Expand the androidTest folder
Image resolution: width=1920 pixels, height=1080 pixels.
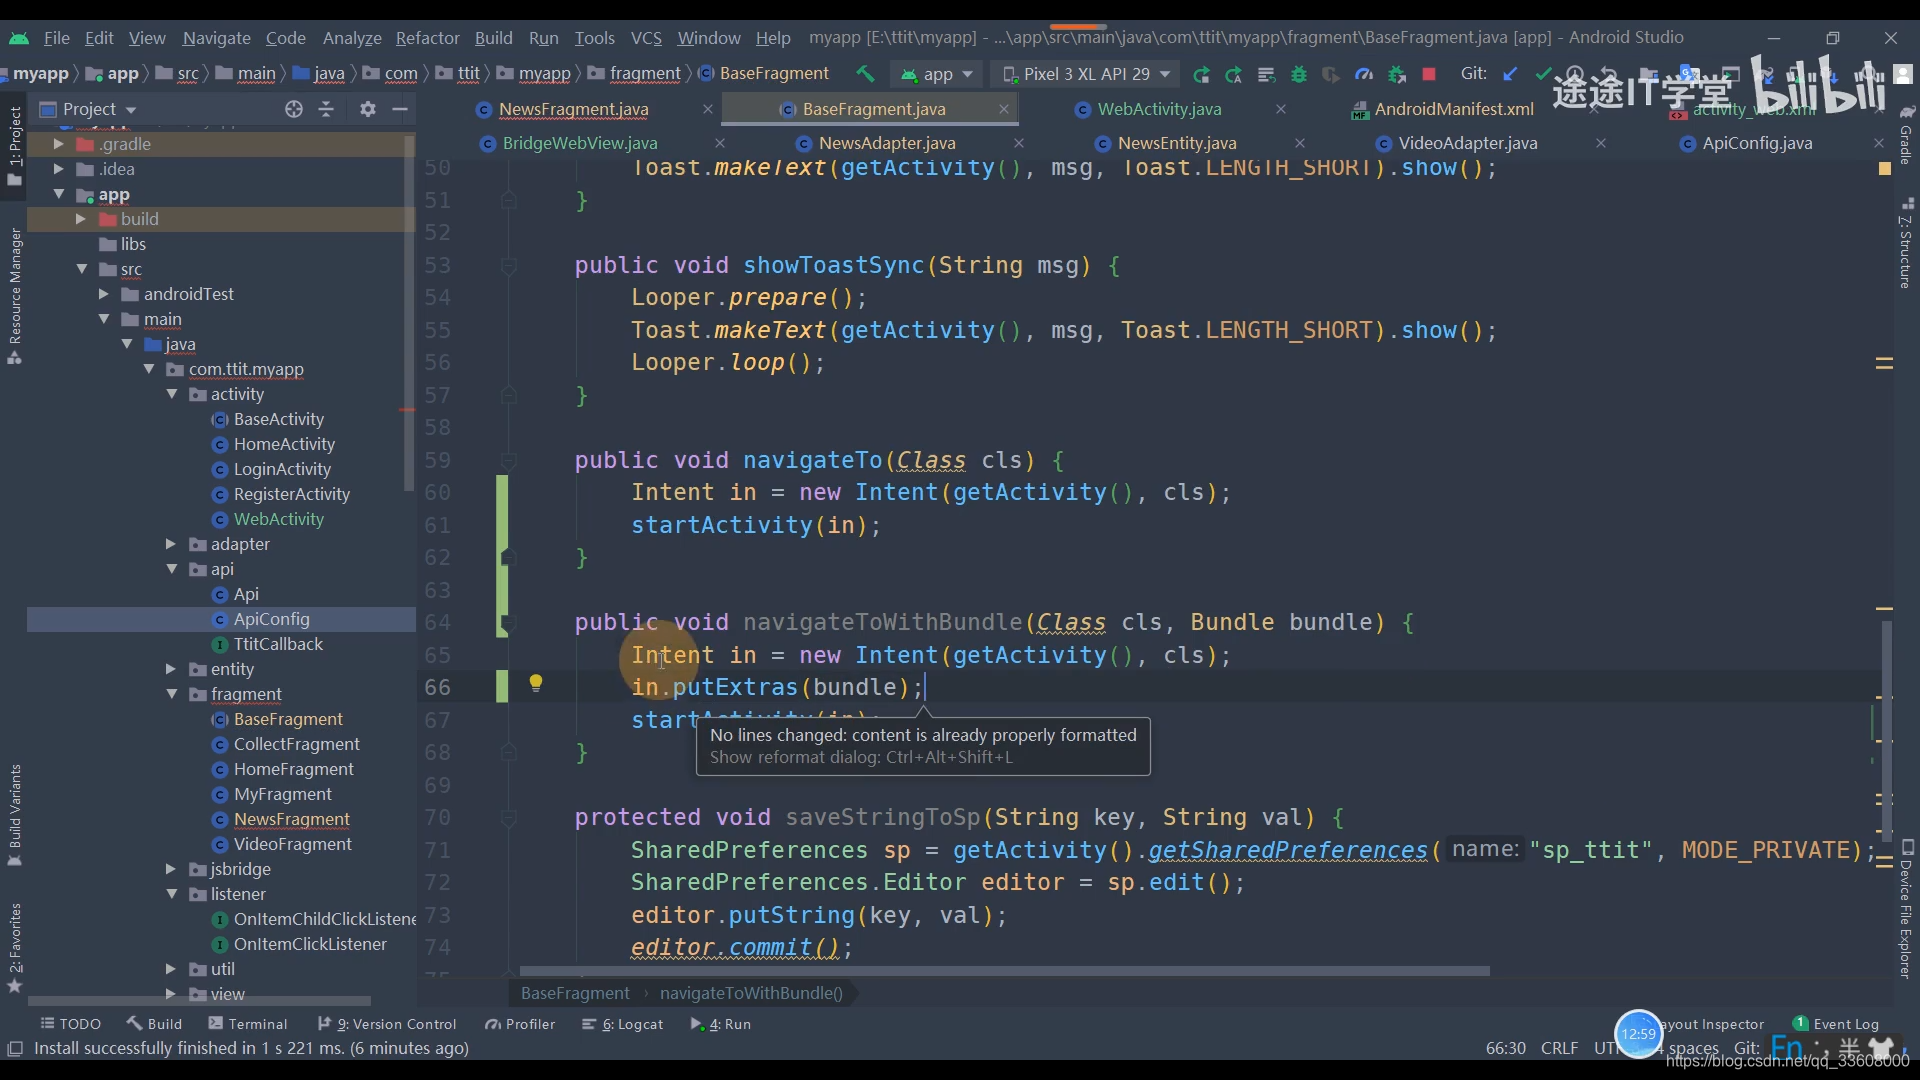click(x=103, y=294)
